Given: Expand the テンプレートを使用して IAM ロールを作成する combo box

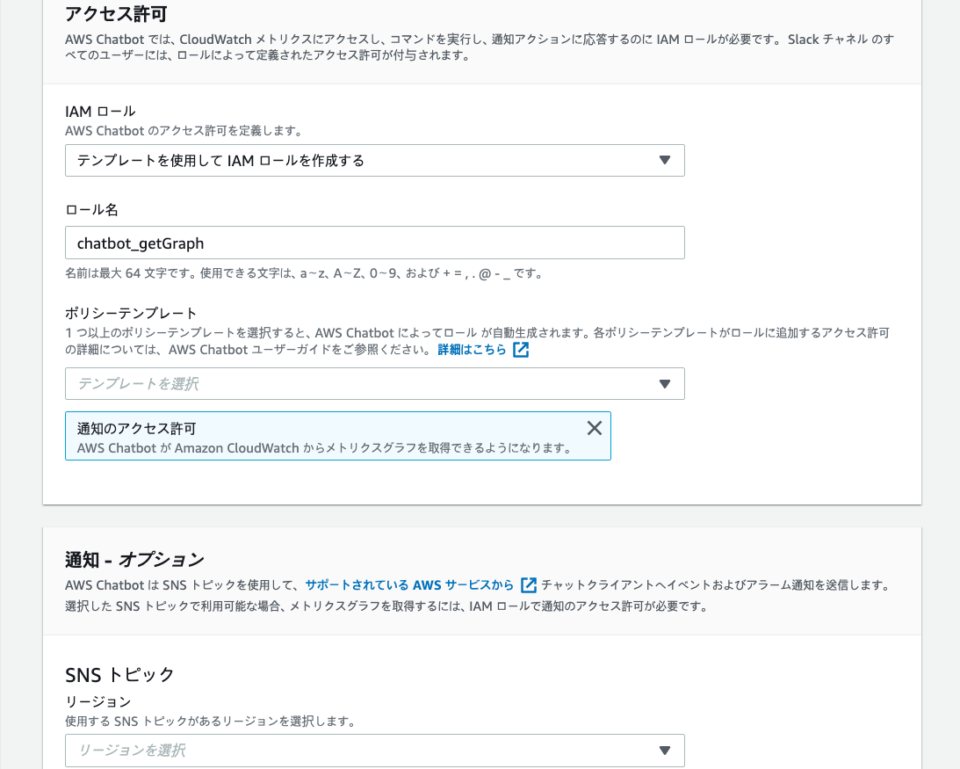Looking at the screenshot, I should [375, 160].
